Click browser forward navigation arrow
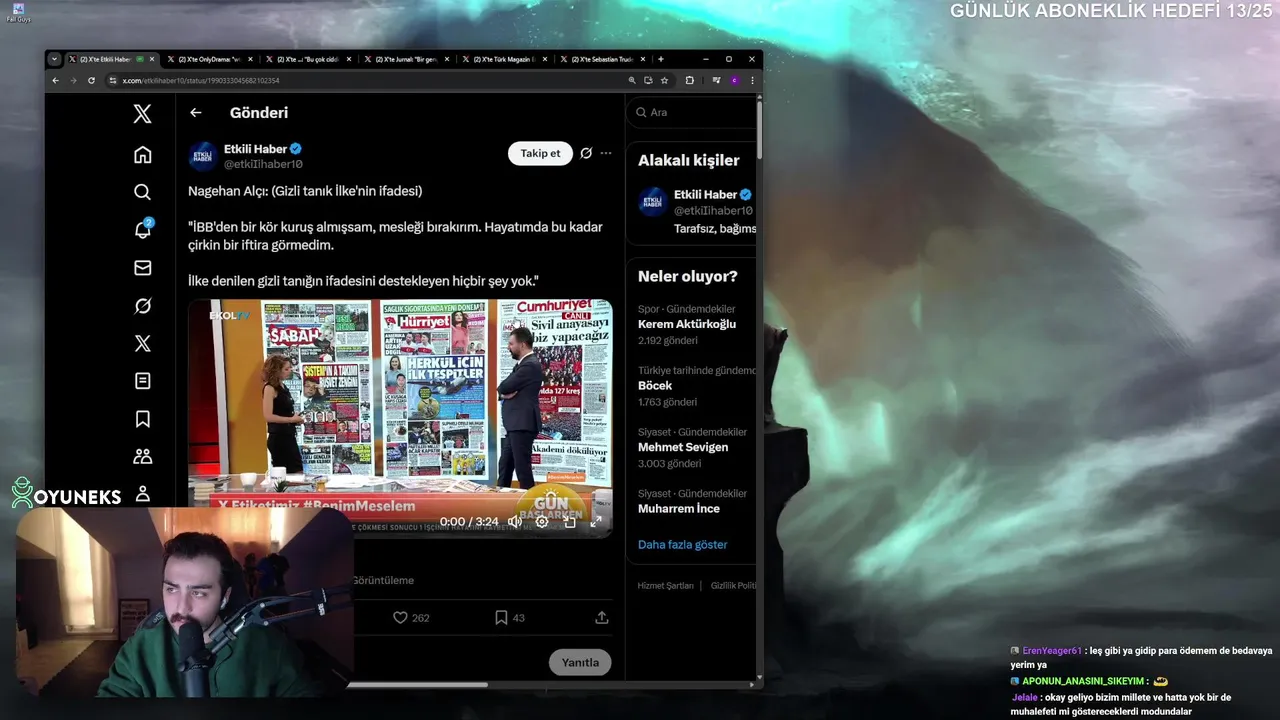The width and height of the screenshot is (1280, 720). pyautogui.click(x=73, y=80)
